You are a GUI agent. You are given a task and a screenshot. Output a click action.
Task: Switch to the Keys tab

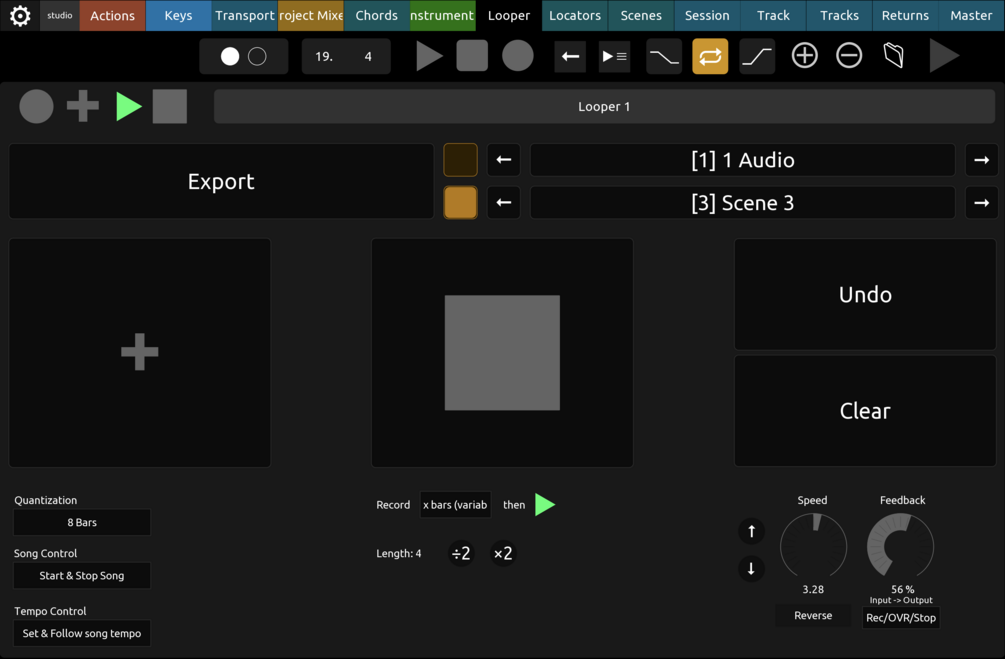tap(178, 15)
